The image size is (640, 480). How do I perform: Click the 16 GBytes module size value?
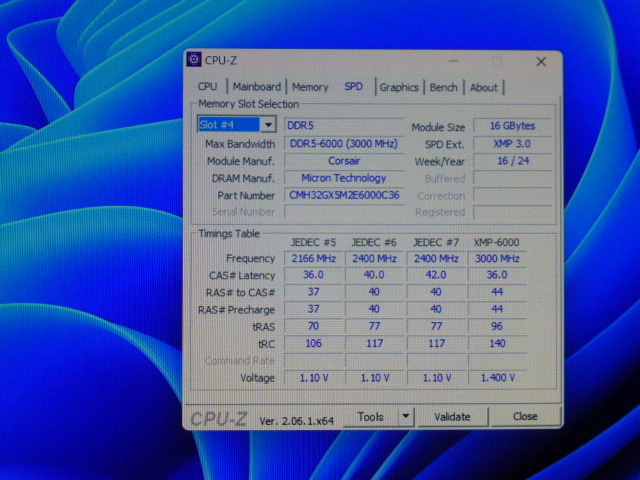click(x=513, y=126)
